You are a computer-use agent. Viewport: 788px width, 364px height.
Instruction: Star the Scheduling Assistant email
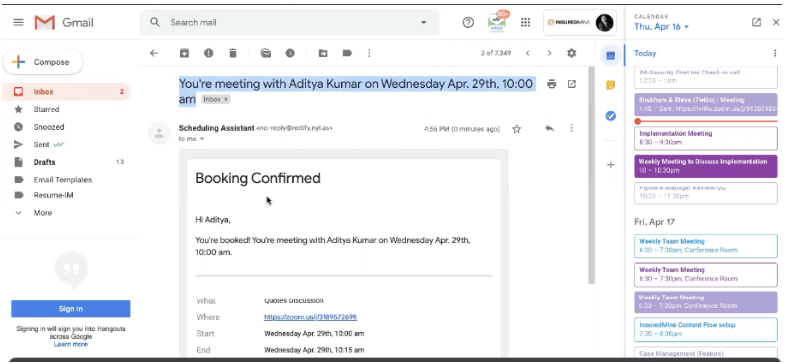[x=517, y=129]
